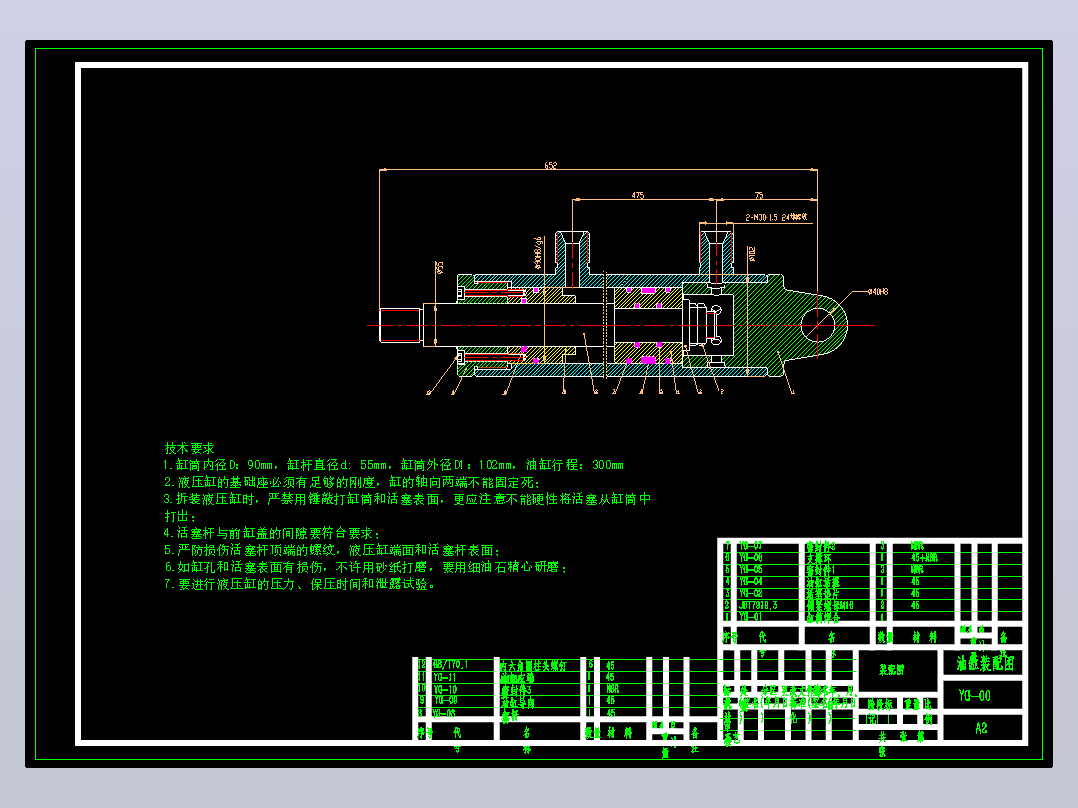1078x808 pixels.
Task: Select the 2-M30×1.5 thread annotation
Action: click(777, 217)
